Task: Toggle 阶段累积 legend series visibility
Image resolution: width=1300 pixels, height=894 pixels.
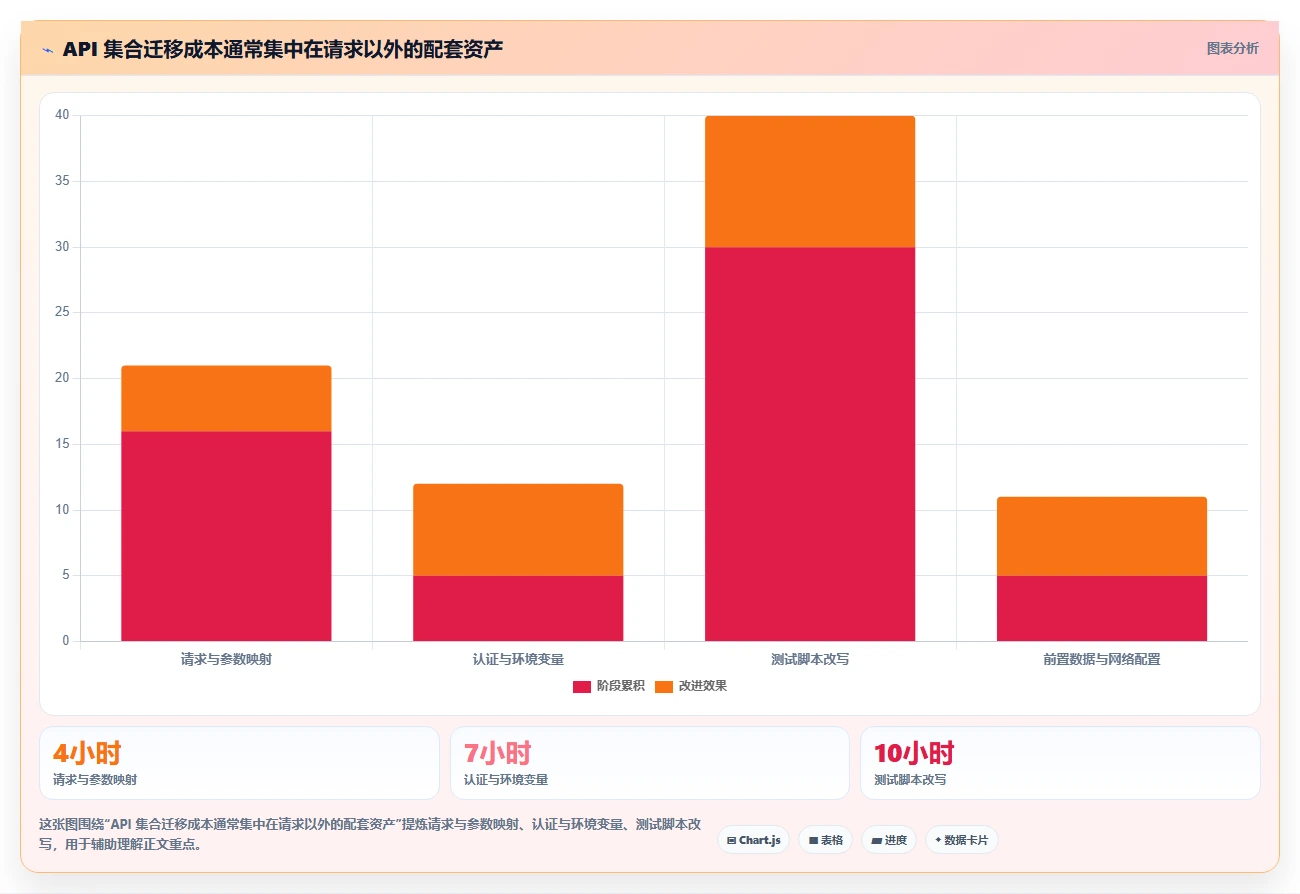Action: pyautogui.click(x=609, y=686)
